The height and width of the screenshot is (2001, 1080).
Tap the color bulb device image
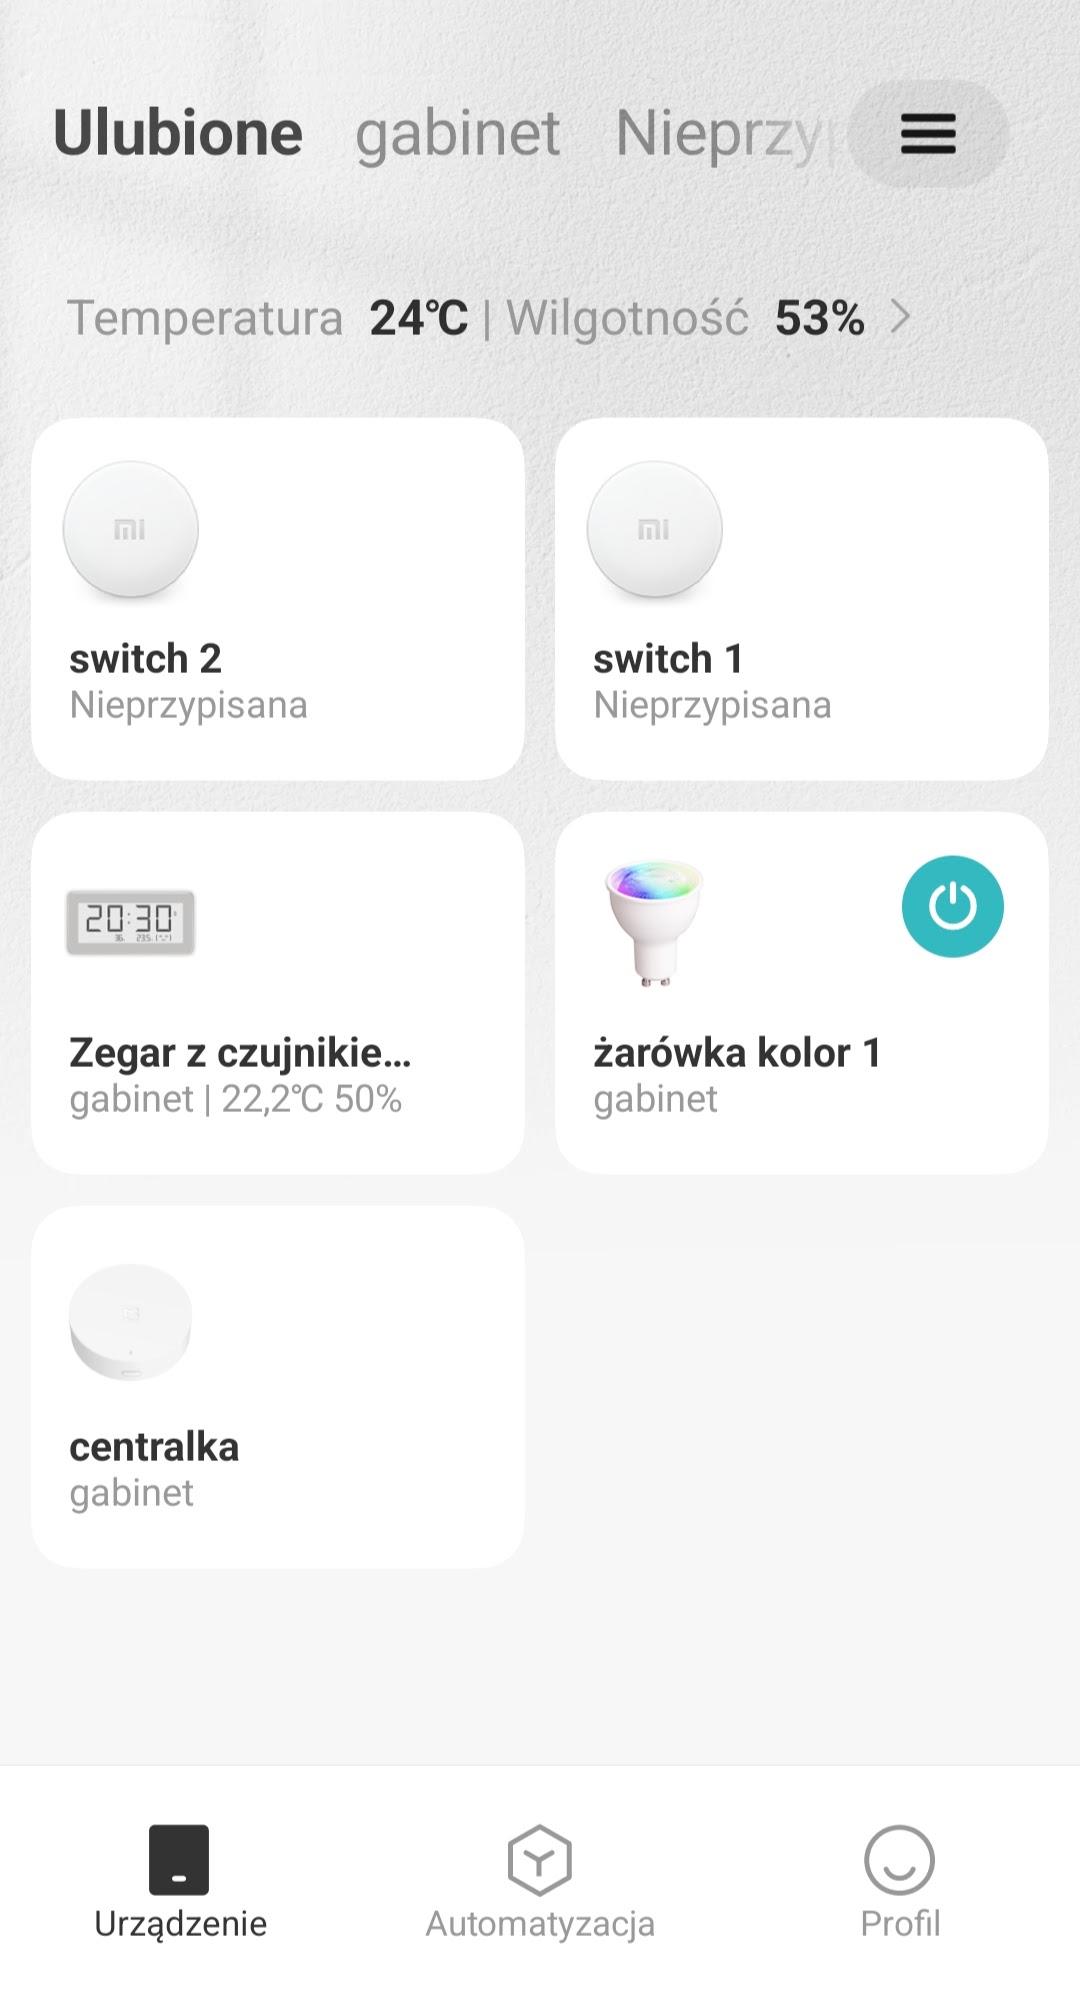tap(654, 922)
